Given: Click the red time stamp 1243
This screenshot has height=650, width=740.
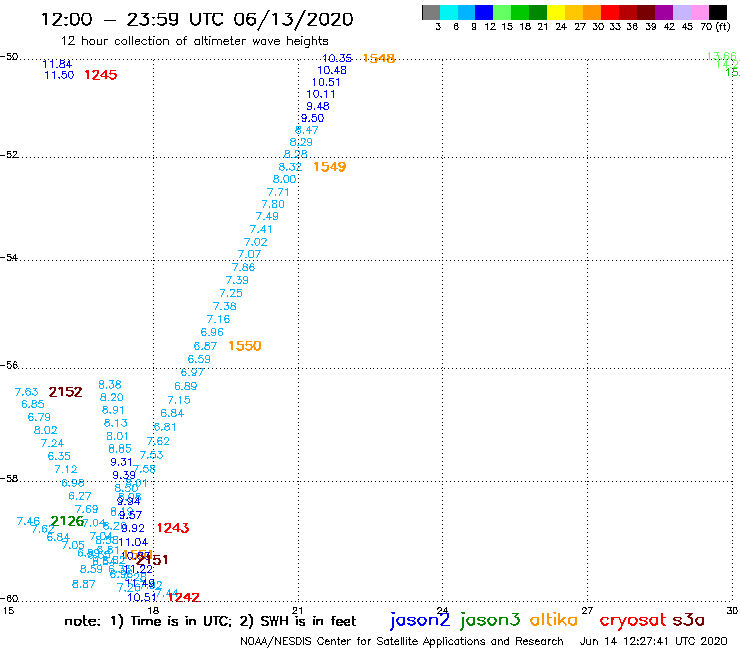Looking at the screenshot, I should pos(173,528).
